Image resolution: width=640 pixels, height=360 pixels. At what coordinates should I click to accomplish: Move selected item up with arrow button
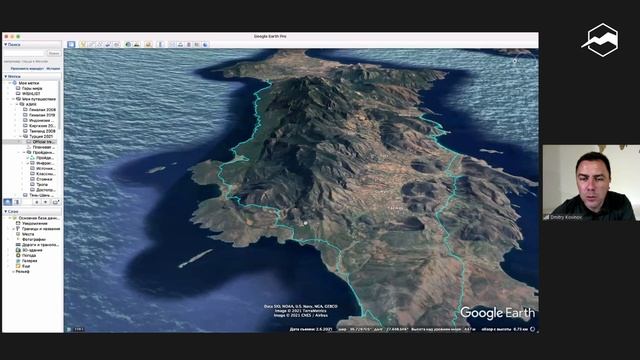coord(37,202)
